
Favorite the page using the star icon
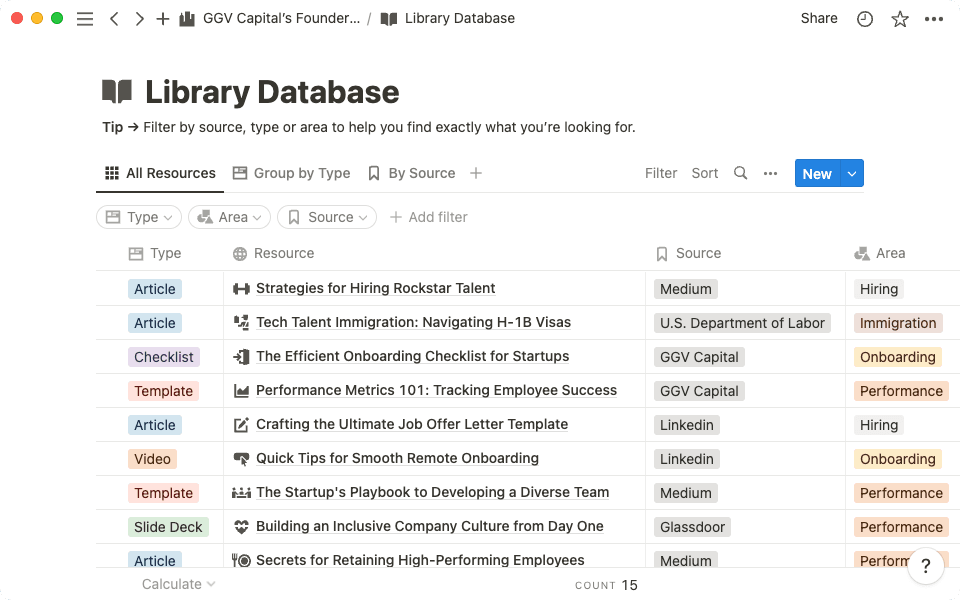(x=899, y=18)
